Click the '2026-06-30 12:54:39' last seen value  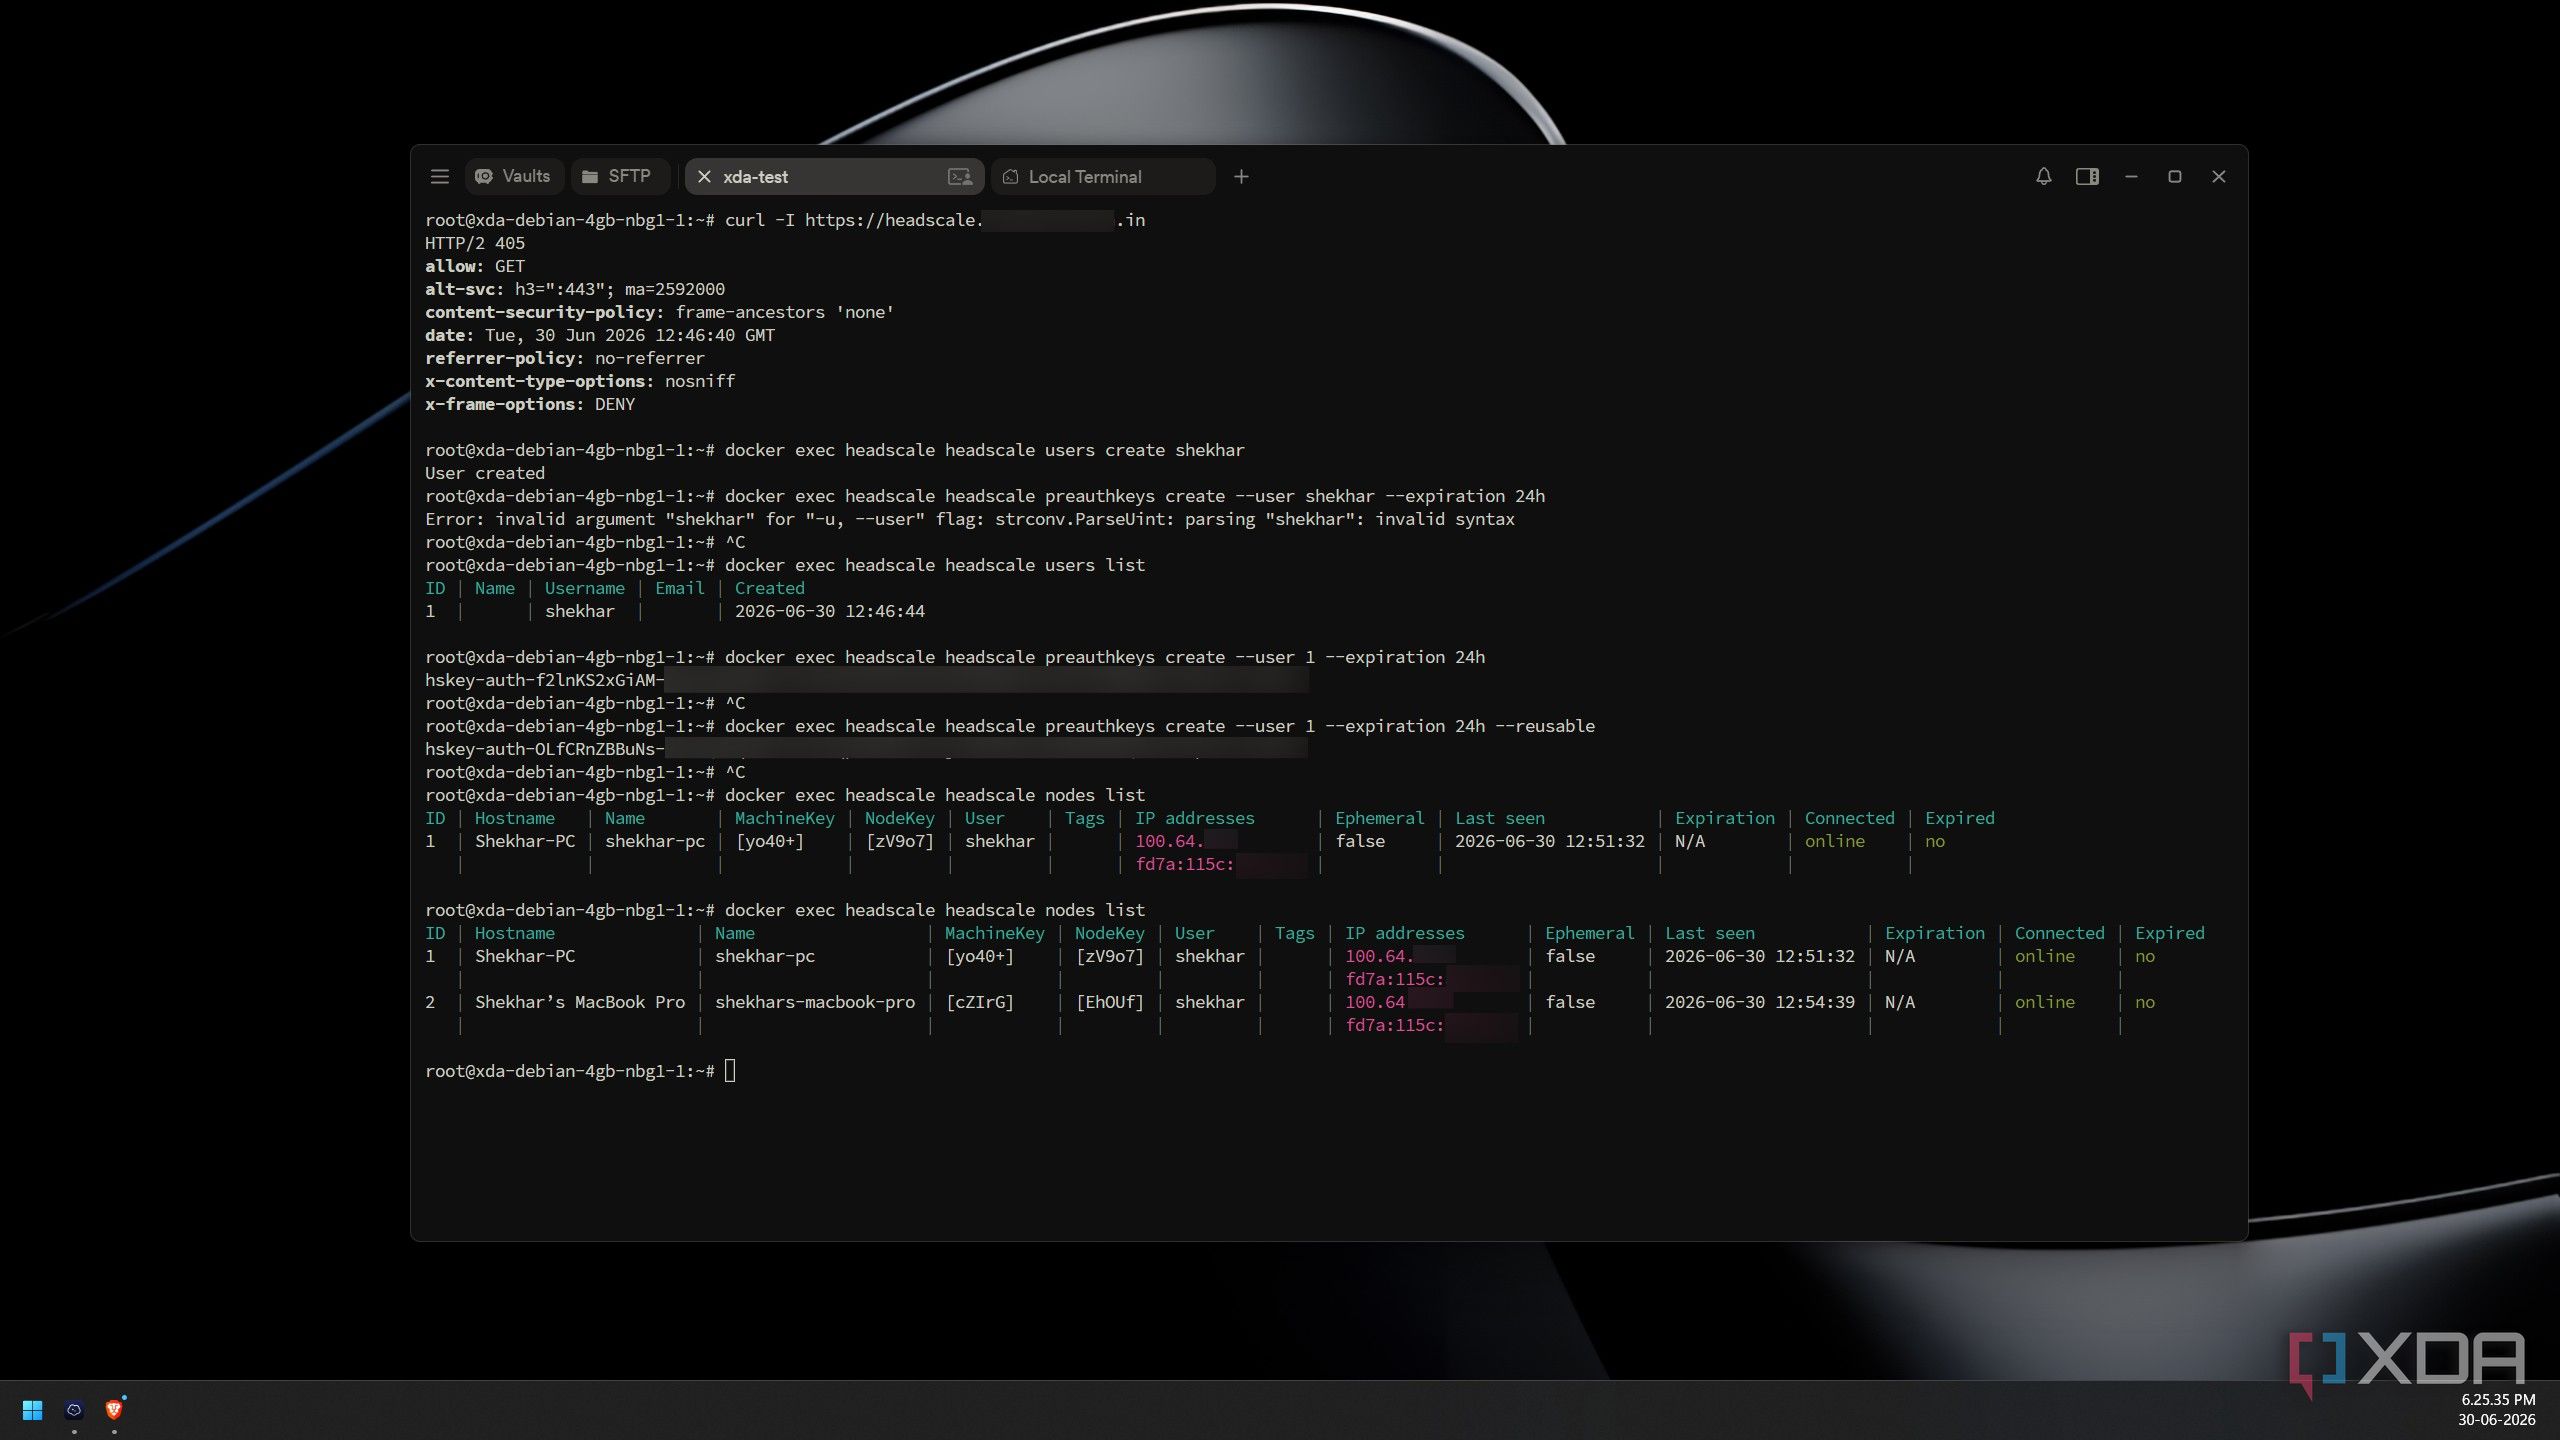click(x=1760, y=1002)
